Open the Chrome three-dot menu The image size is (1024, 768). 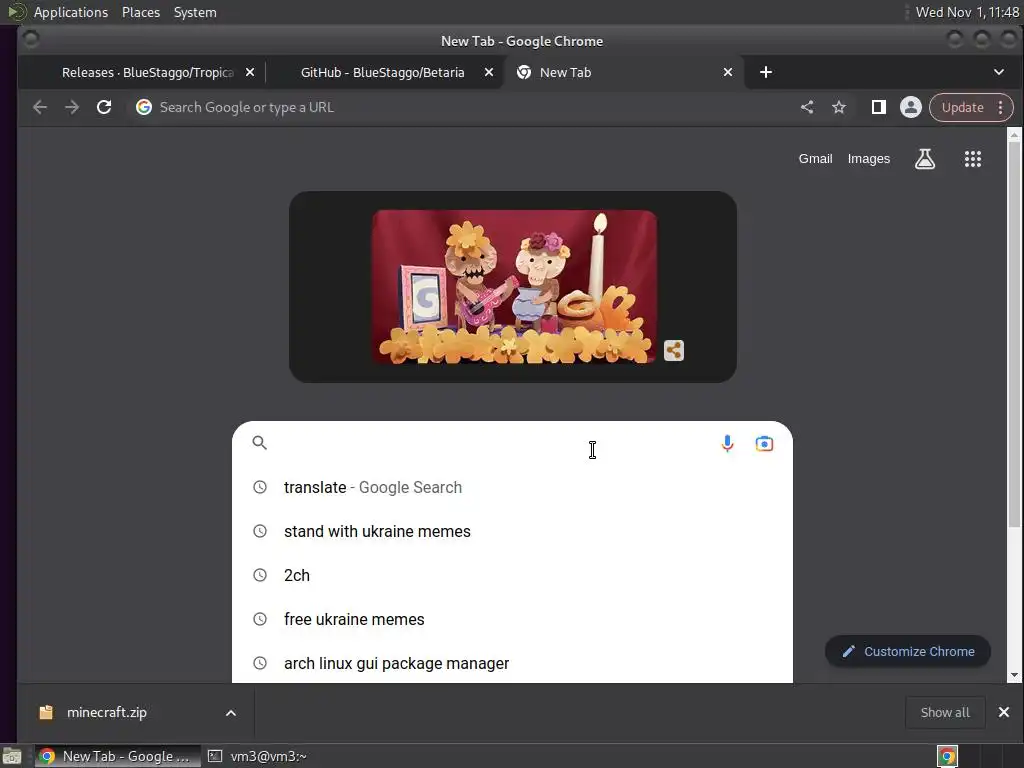tap(1000, 107)
